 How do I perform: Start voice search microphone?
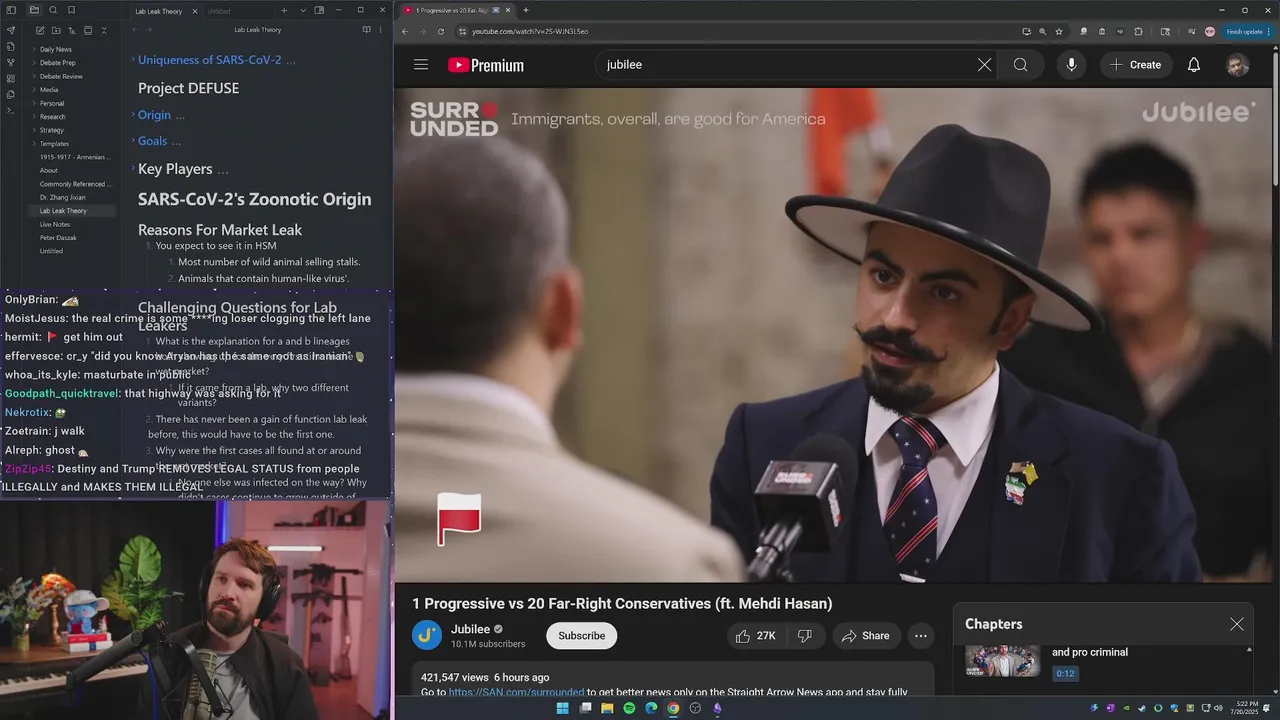pyautogui.click(x=1071, y=65)
